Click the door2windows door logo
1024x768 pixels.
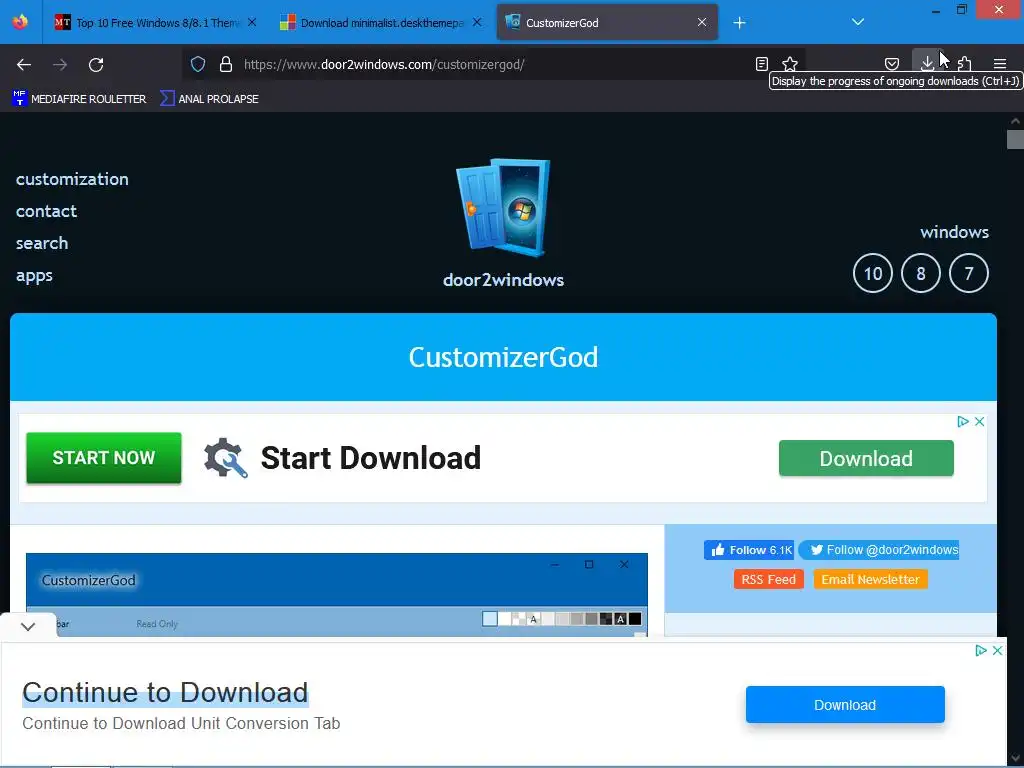point(503,206)
